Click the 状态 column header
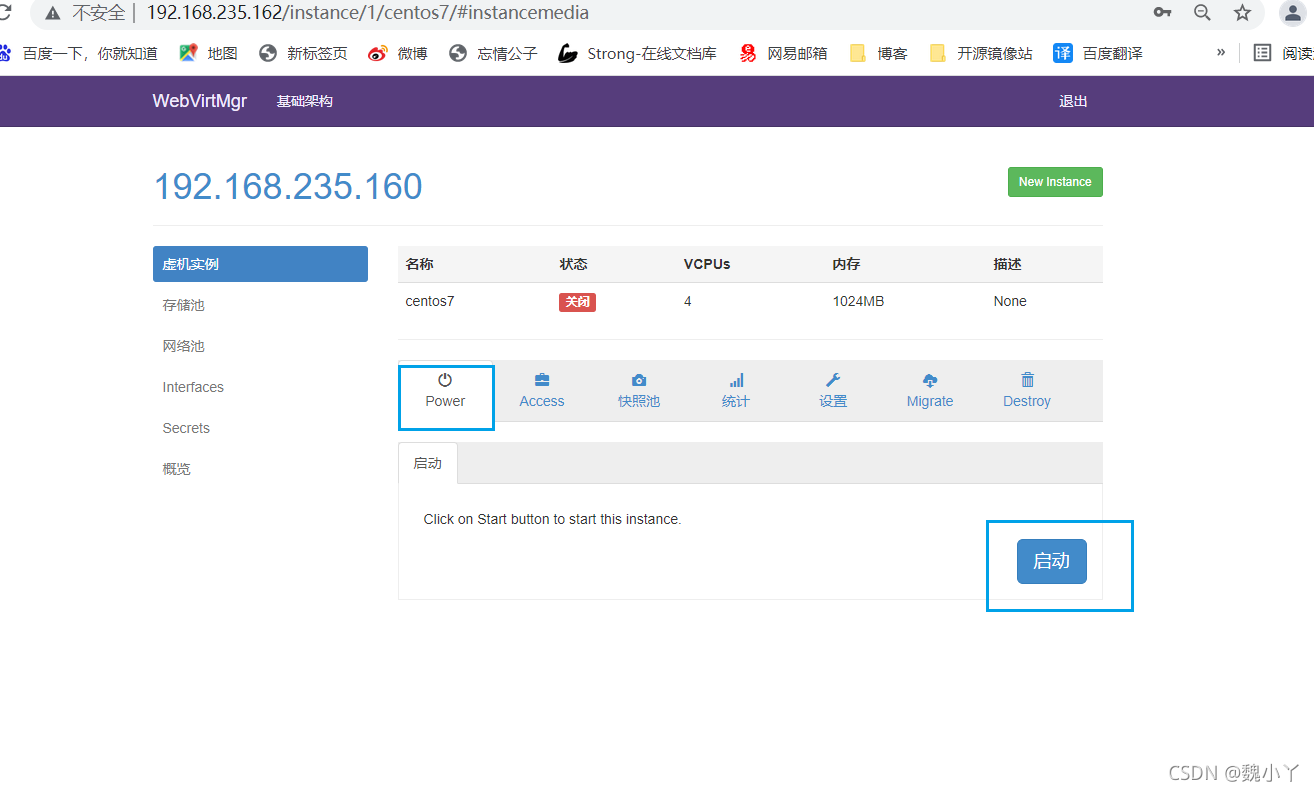Image resolution: width=1314 pixels, height=791 pixels. [x=574, y=264]
